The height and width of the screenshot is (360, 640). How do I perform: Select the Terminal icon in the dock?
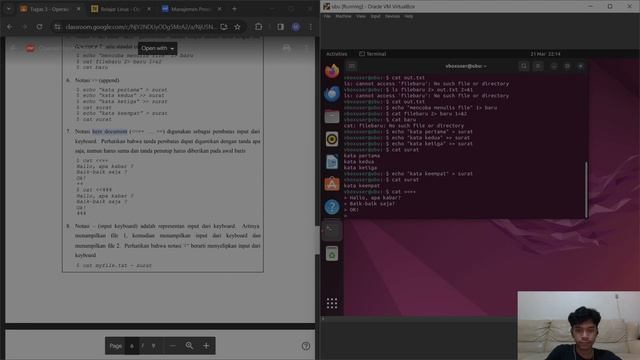click(x=332, y=231)
